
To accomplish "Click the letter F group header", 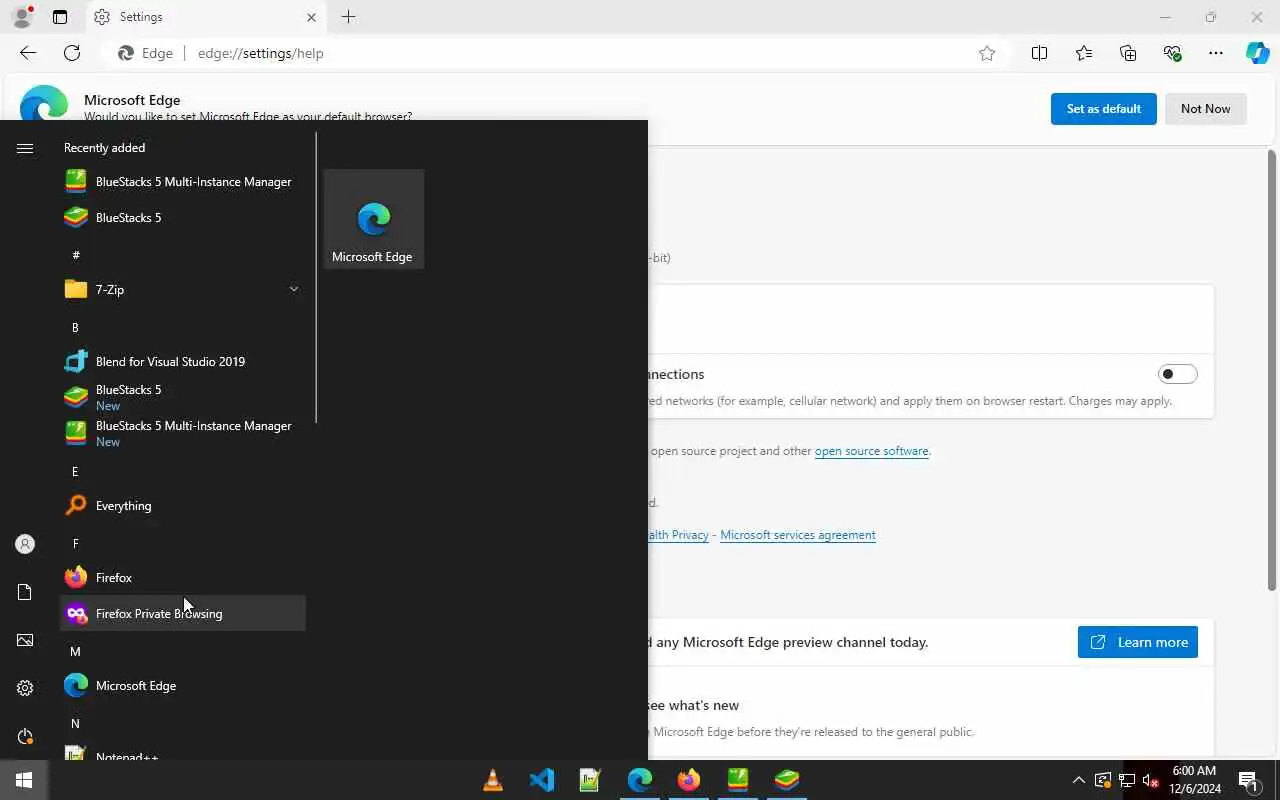I will [x=75, y=543].
